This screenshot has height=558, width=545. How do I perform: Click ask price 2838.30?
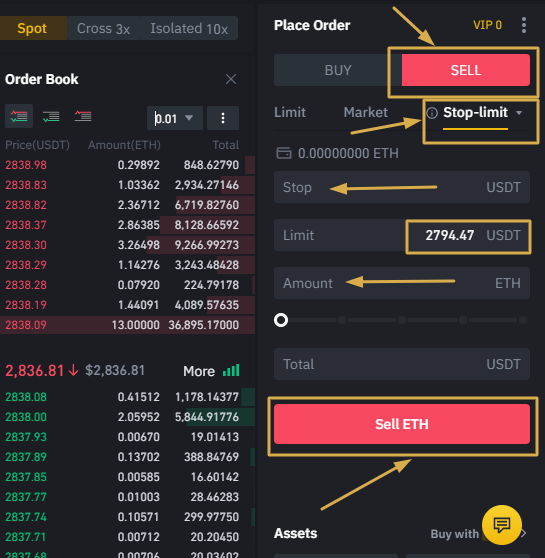26,244
